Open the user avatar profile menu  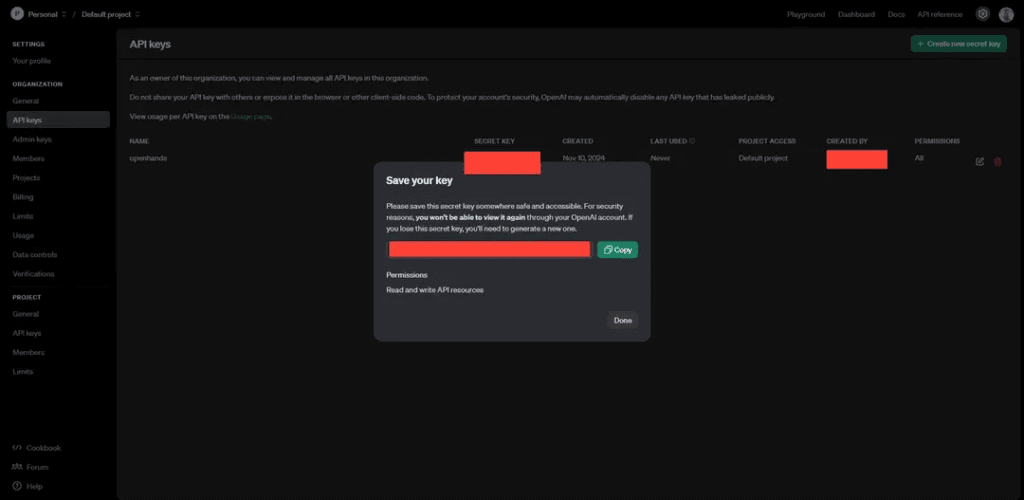(1006, 14)
